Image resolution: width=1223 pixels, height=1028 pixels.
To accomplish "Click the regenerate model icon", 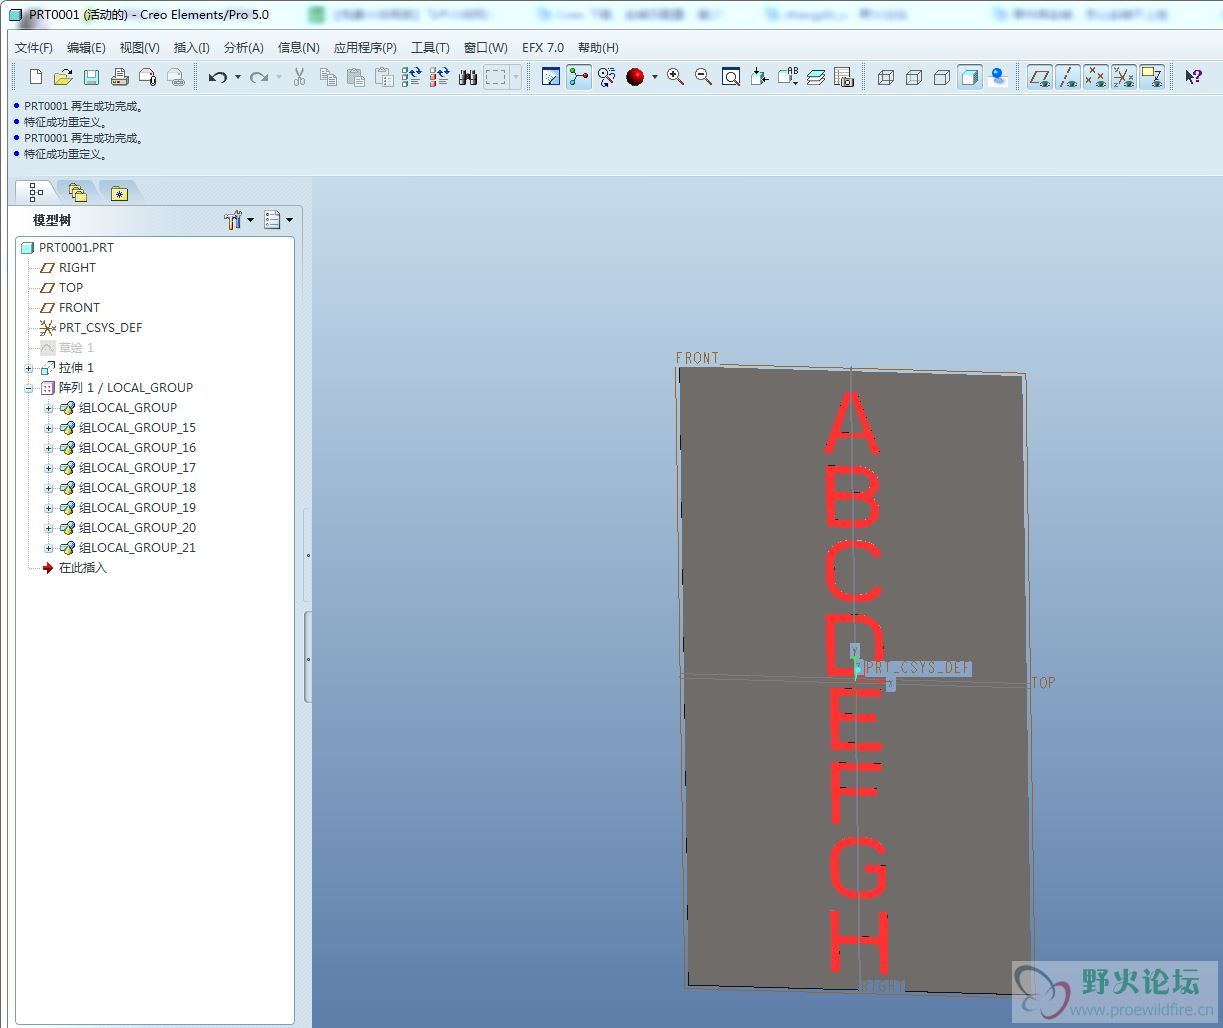I will coord(412,77).
